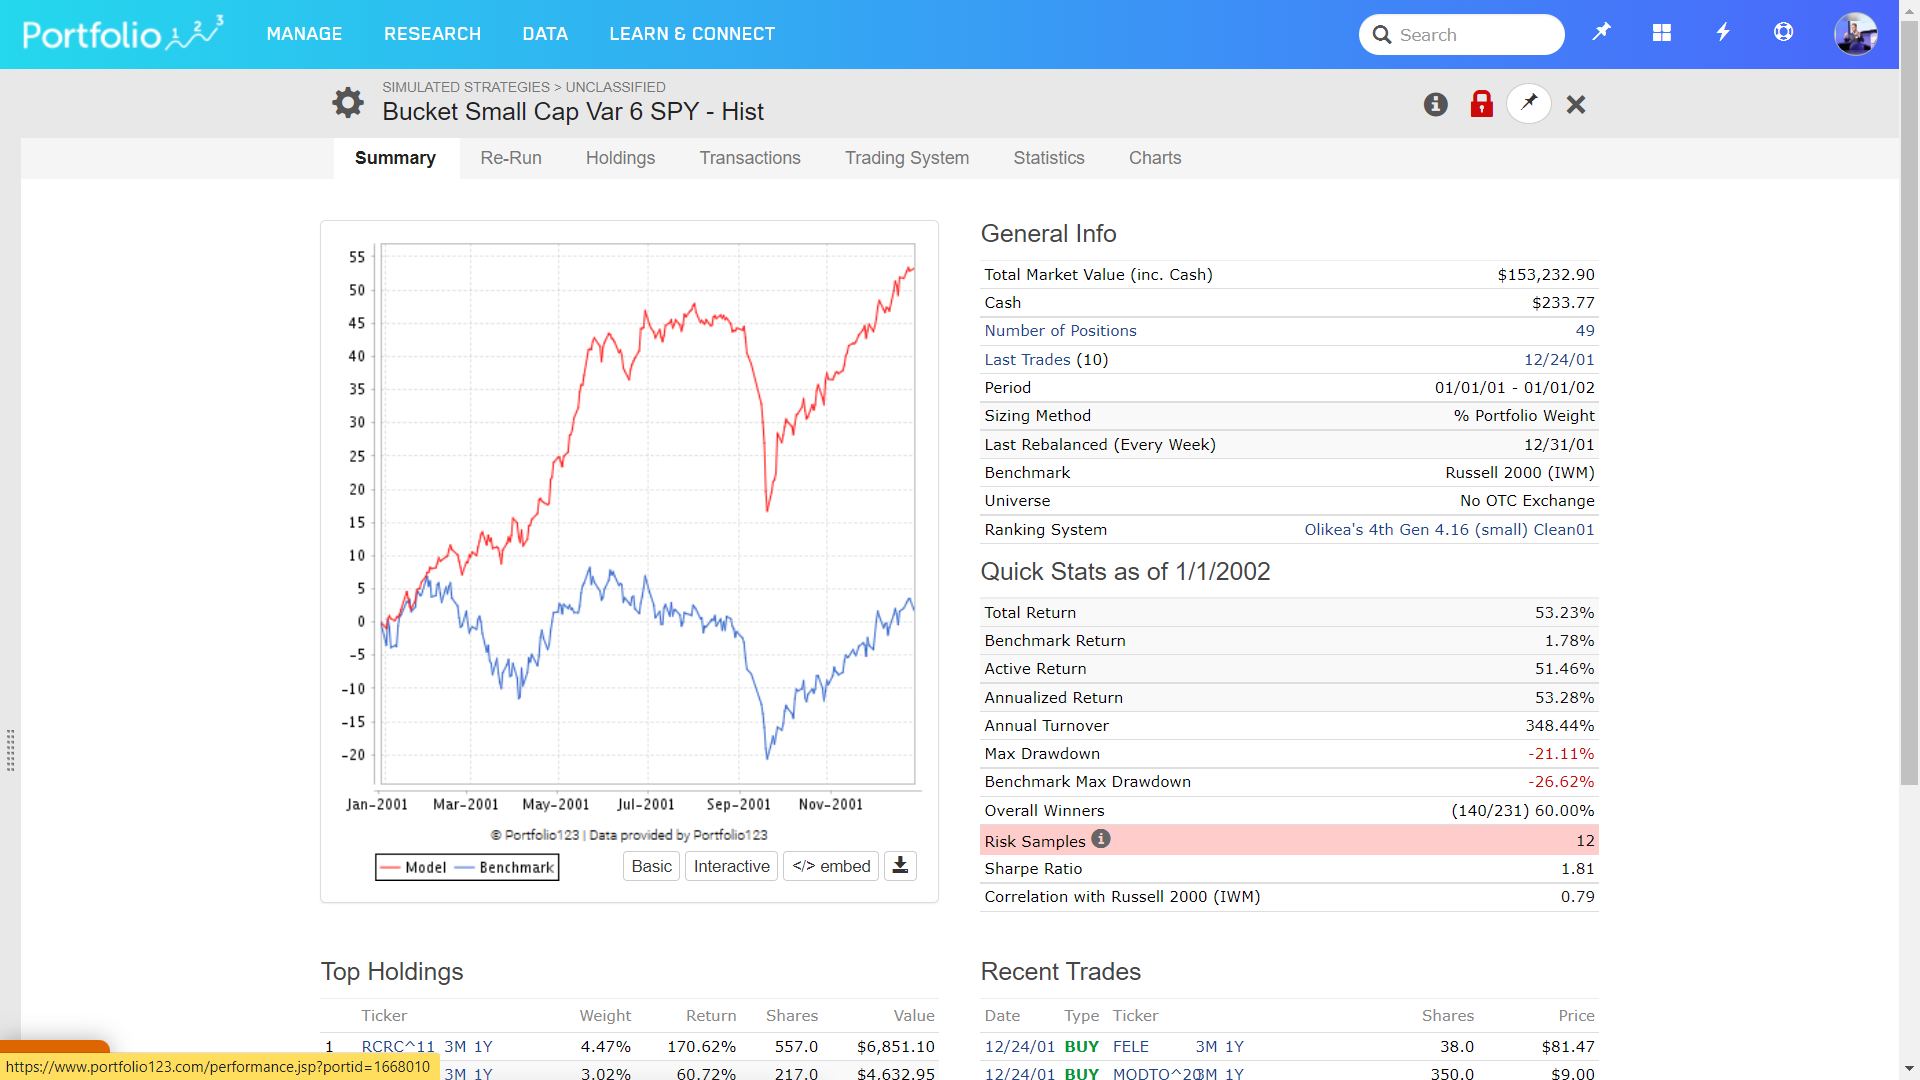
Task: Open user profile avatar menu
Action: pos(1855,34)
